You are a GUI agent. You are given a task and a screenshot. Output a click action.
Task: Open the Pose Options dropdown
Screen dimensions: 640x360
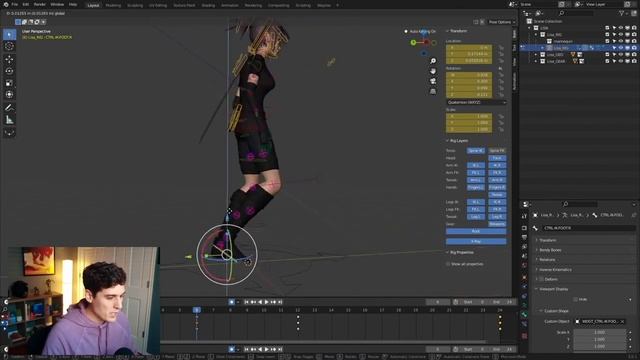click(502, 22)
